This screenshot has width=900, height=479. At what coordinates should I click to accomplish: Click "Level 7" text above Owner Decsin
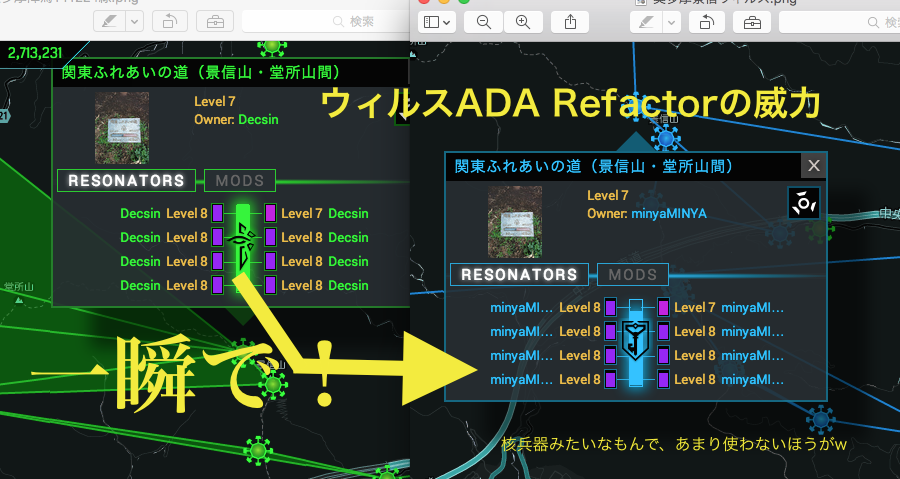pyautogui.click(x=215, y=102)
